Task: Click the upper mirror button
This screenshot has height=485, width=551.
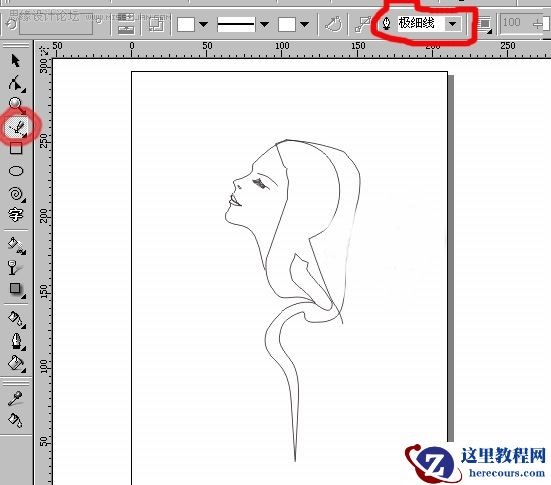Action: pos(126,18)
